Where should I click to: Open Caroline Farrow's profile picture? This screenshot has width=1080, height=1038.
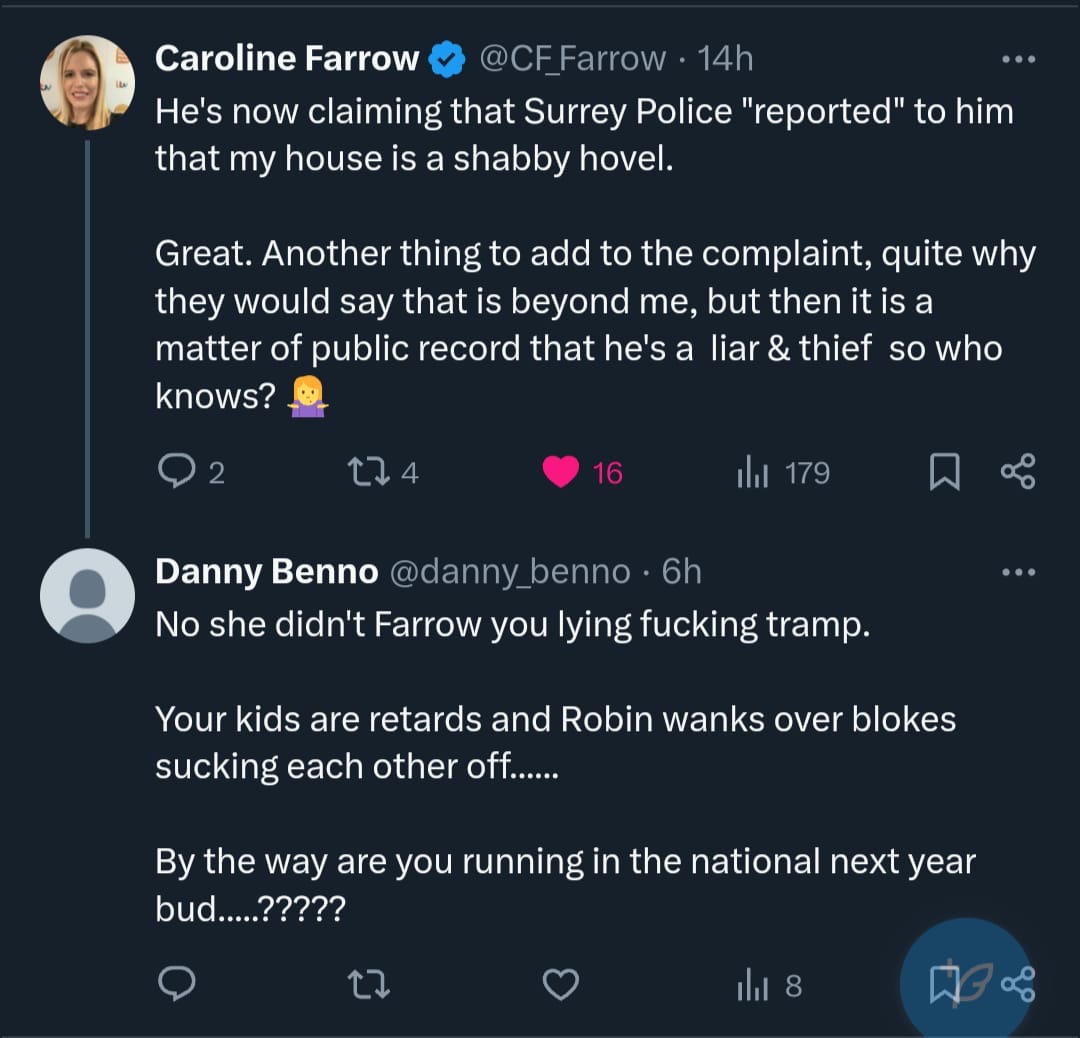click(87, 83)
